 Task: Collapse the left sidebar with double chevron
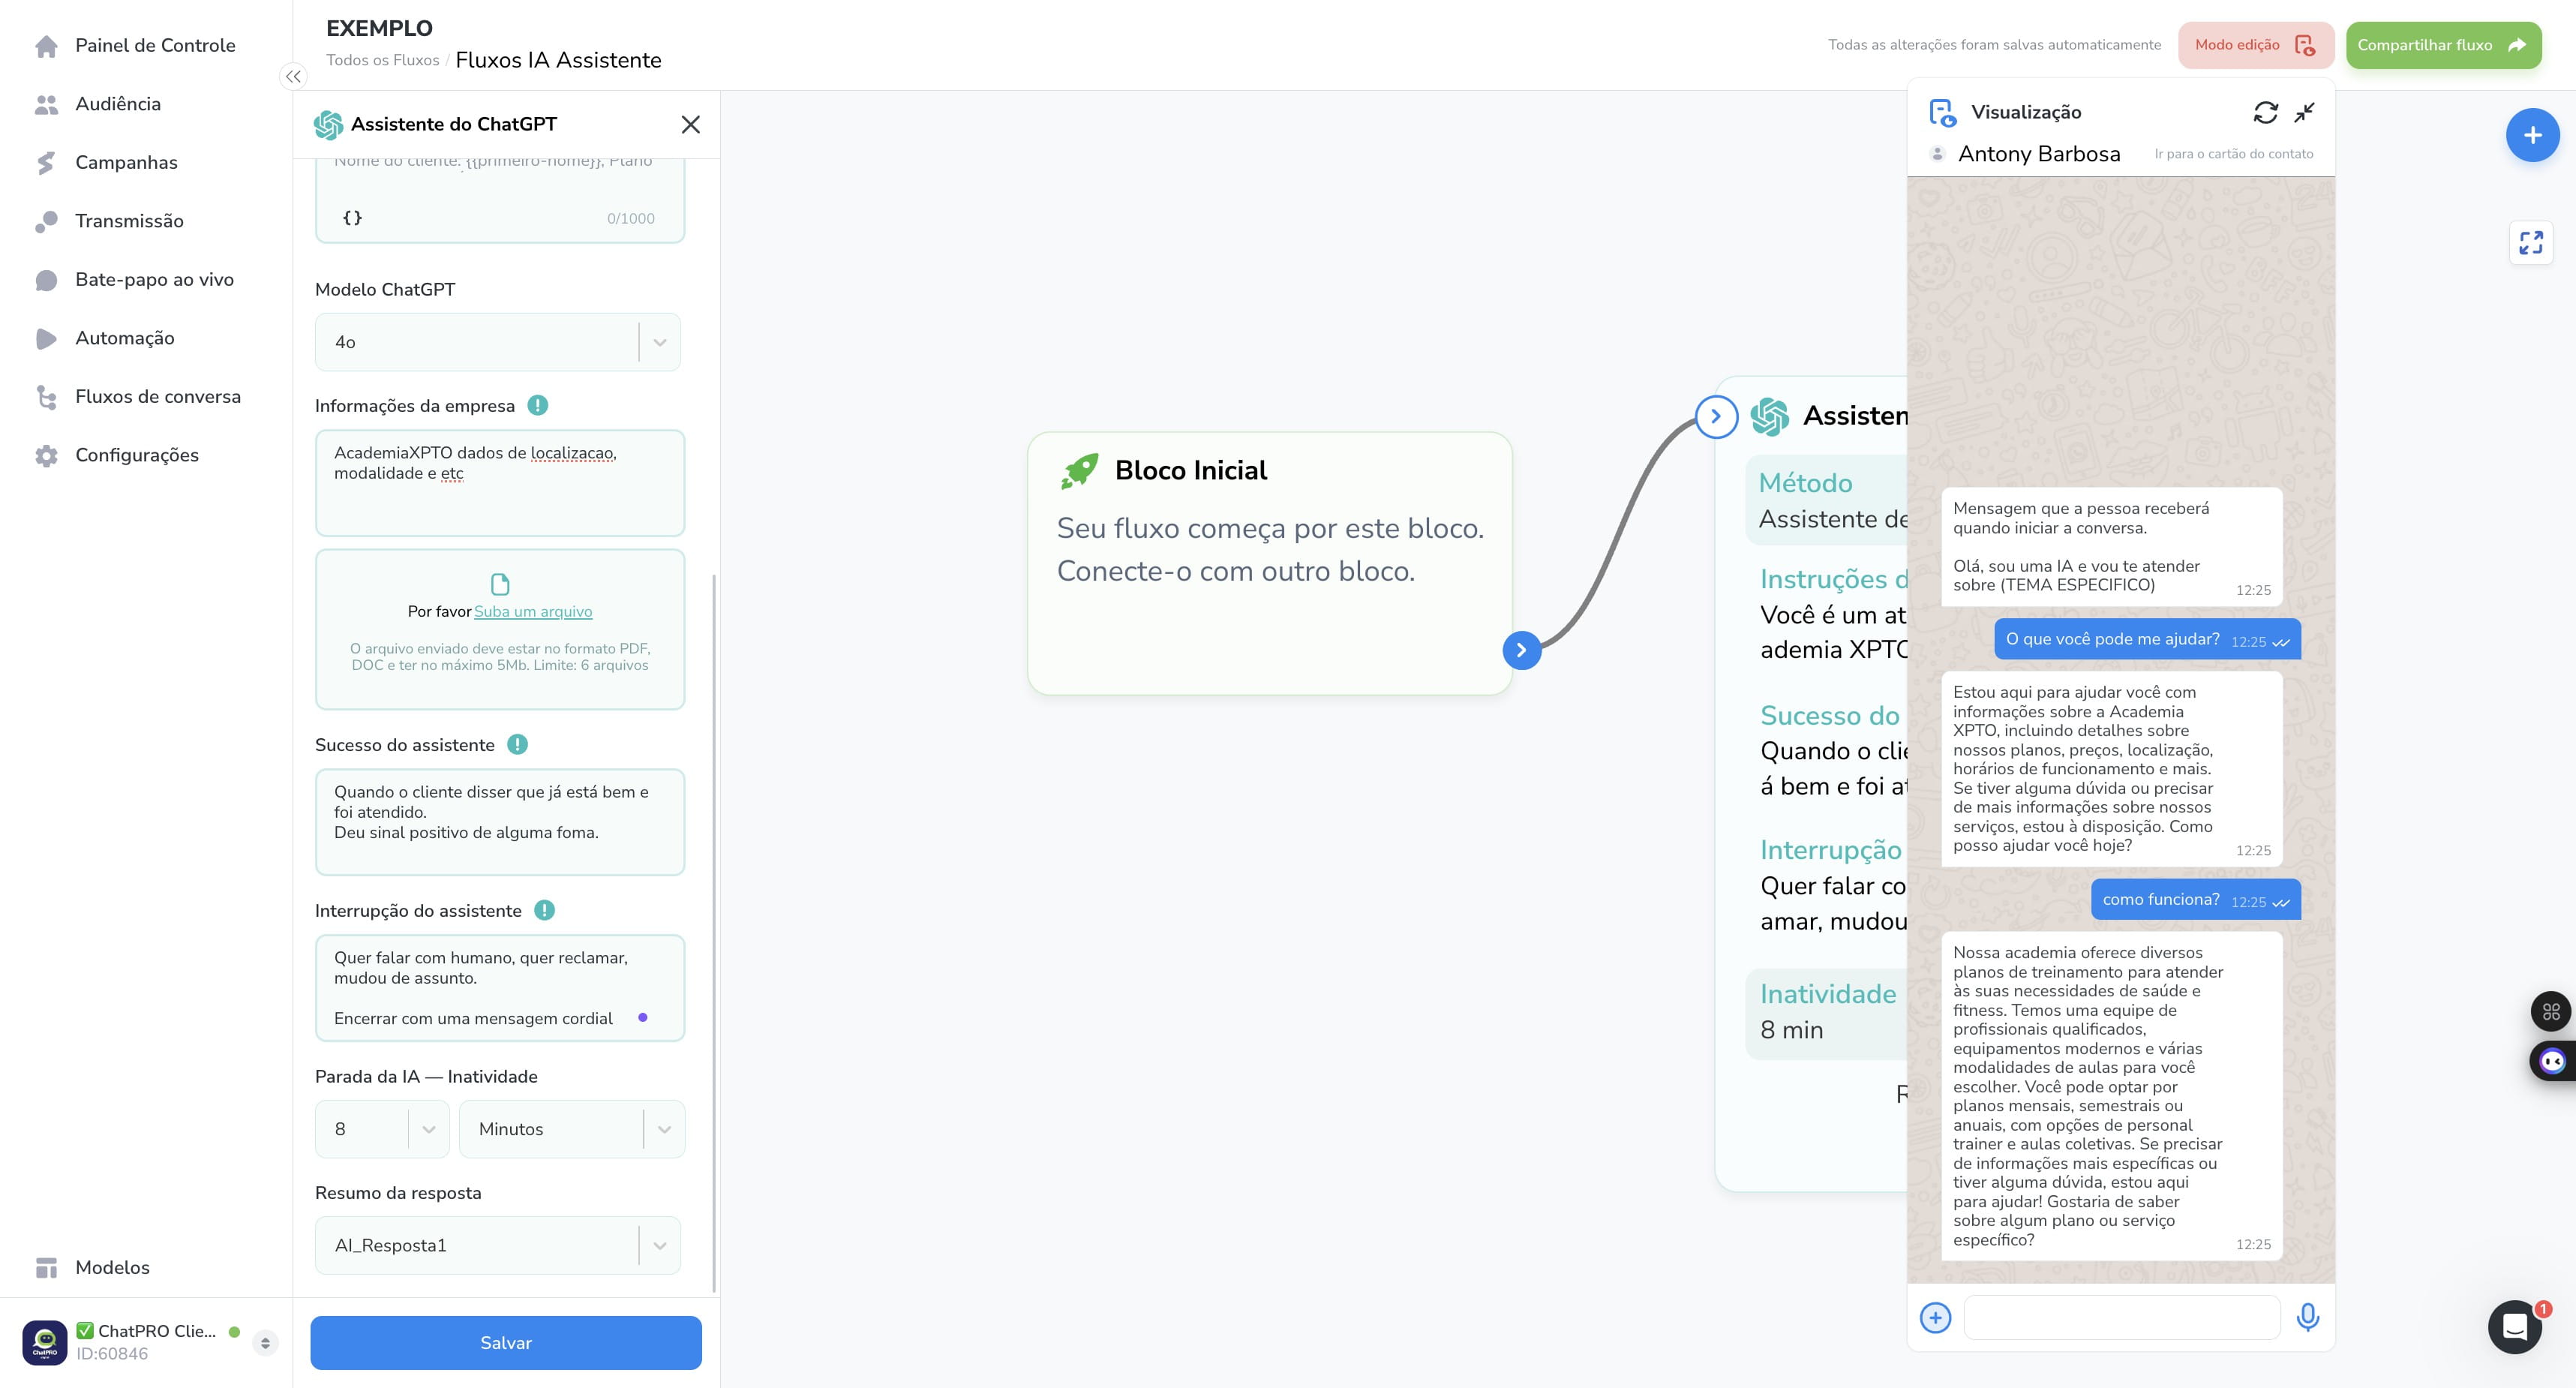[x=293, y=76]
